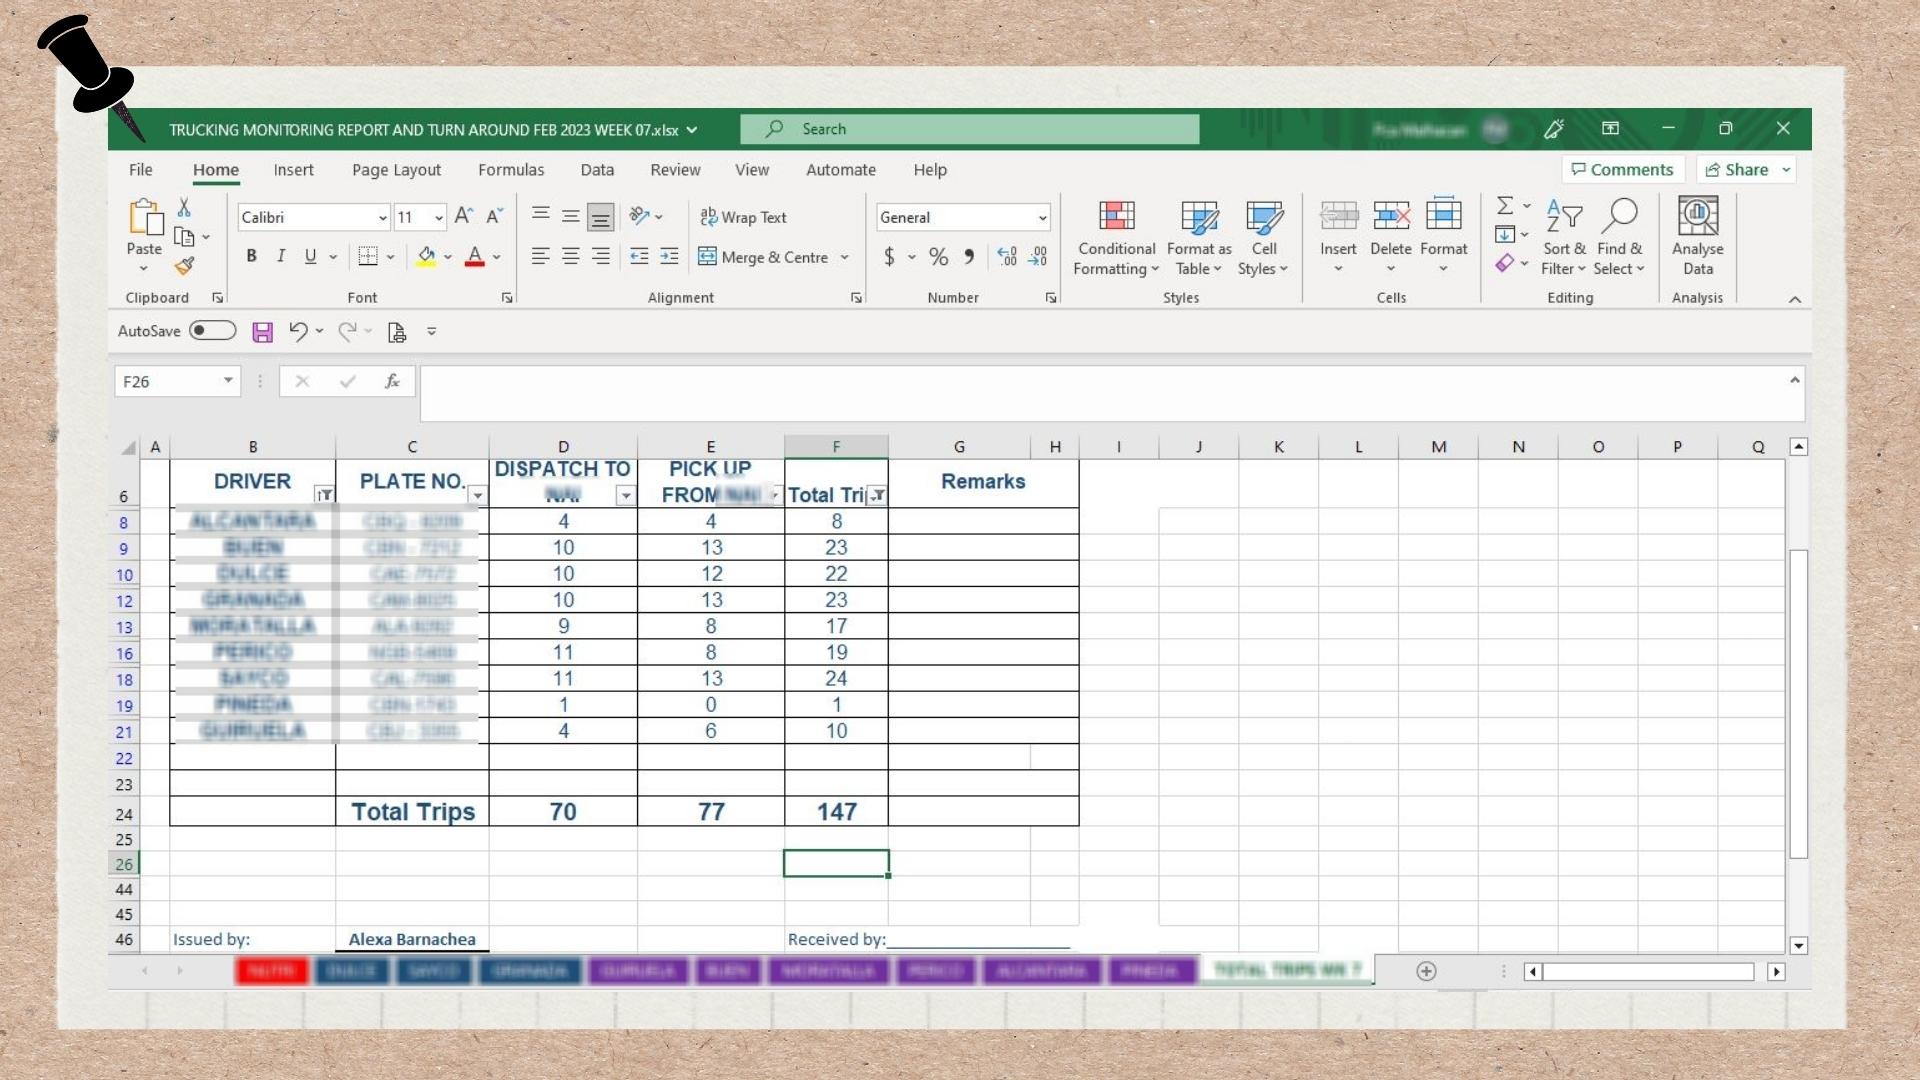Open the Formulas ribbon tab

[511, 170]
